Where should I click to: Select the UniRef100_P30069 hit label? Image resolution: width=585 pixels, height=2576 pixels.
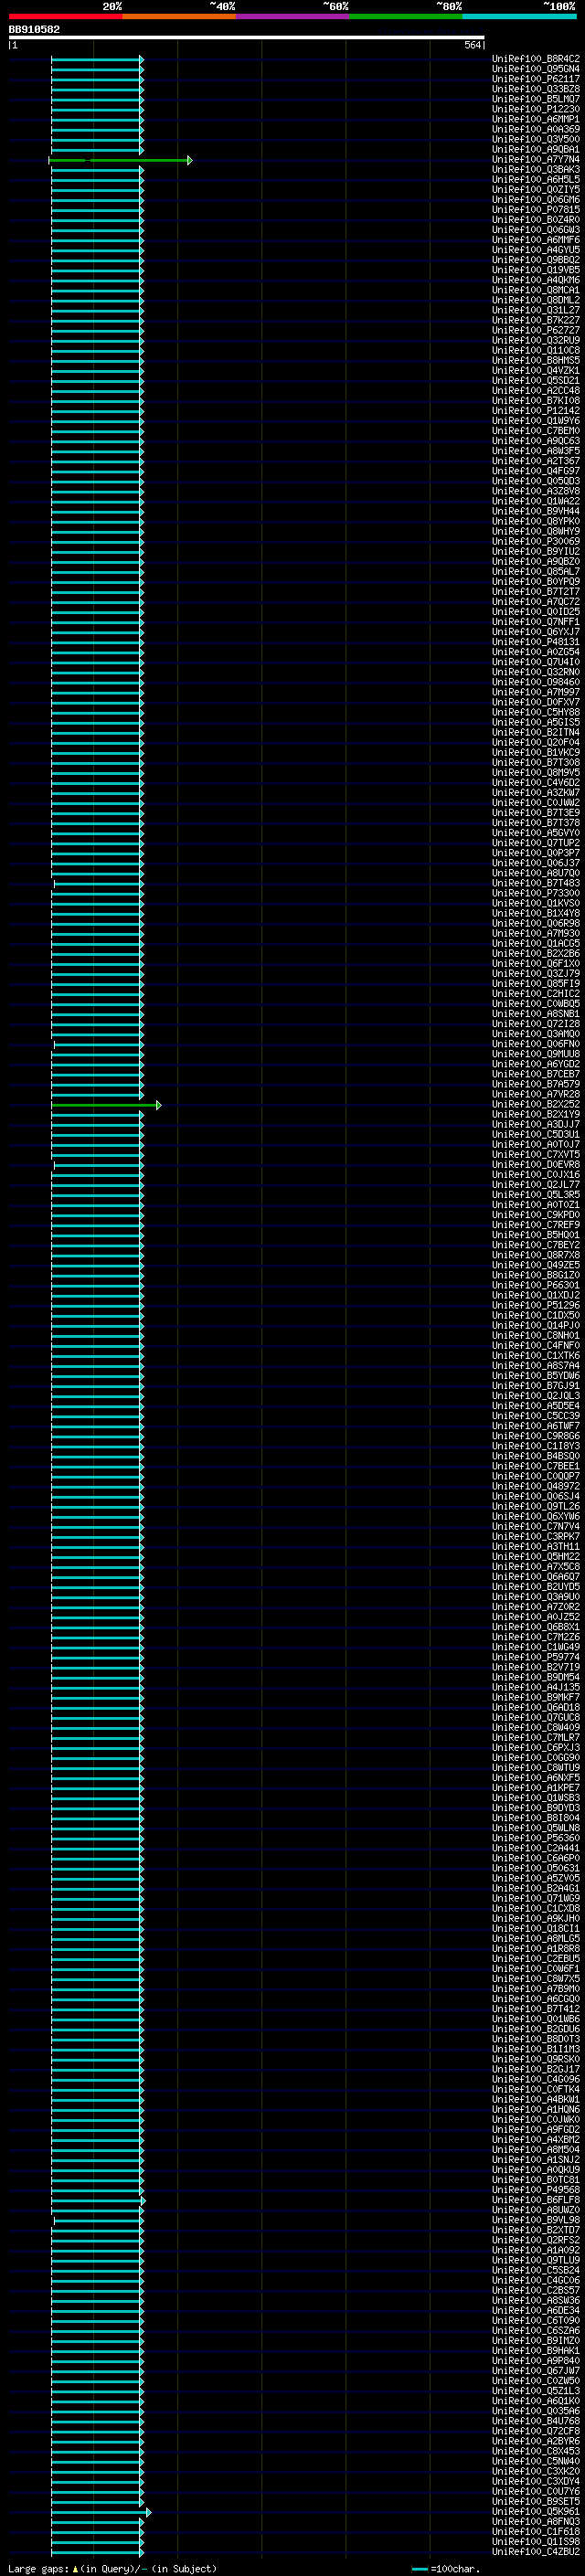(535, 541)
